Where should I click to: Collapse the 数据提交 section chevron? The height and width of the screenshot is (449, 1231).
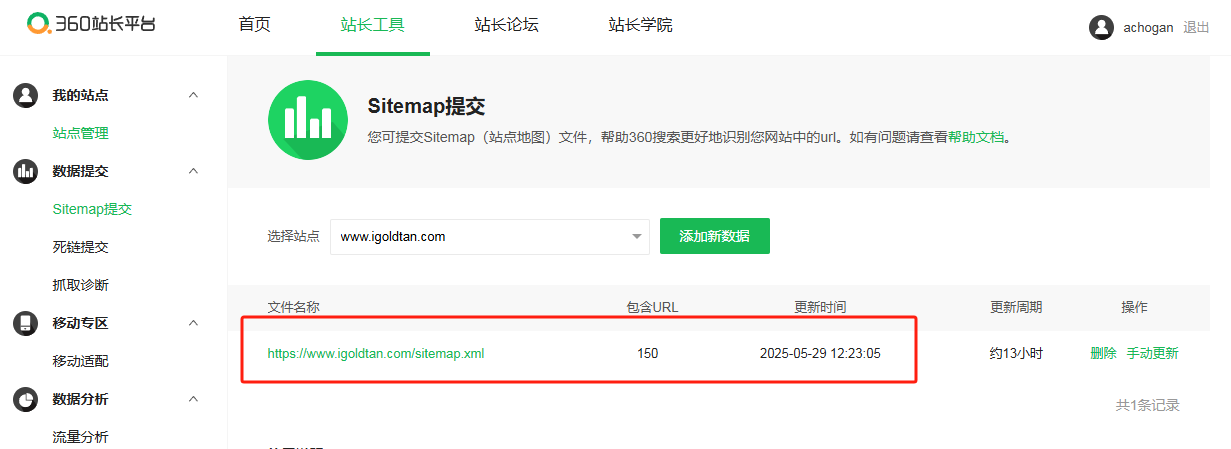point(193,171)
